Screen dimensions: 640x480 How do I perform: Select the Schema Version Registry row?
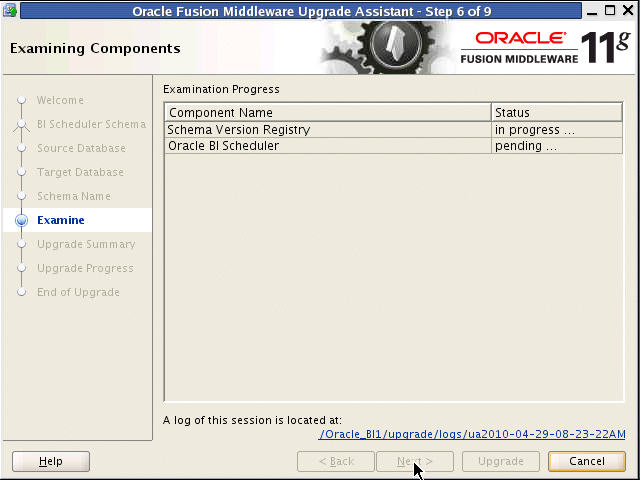point(394,130)
